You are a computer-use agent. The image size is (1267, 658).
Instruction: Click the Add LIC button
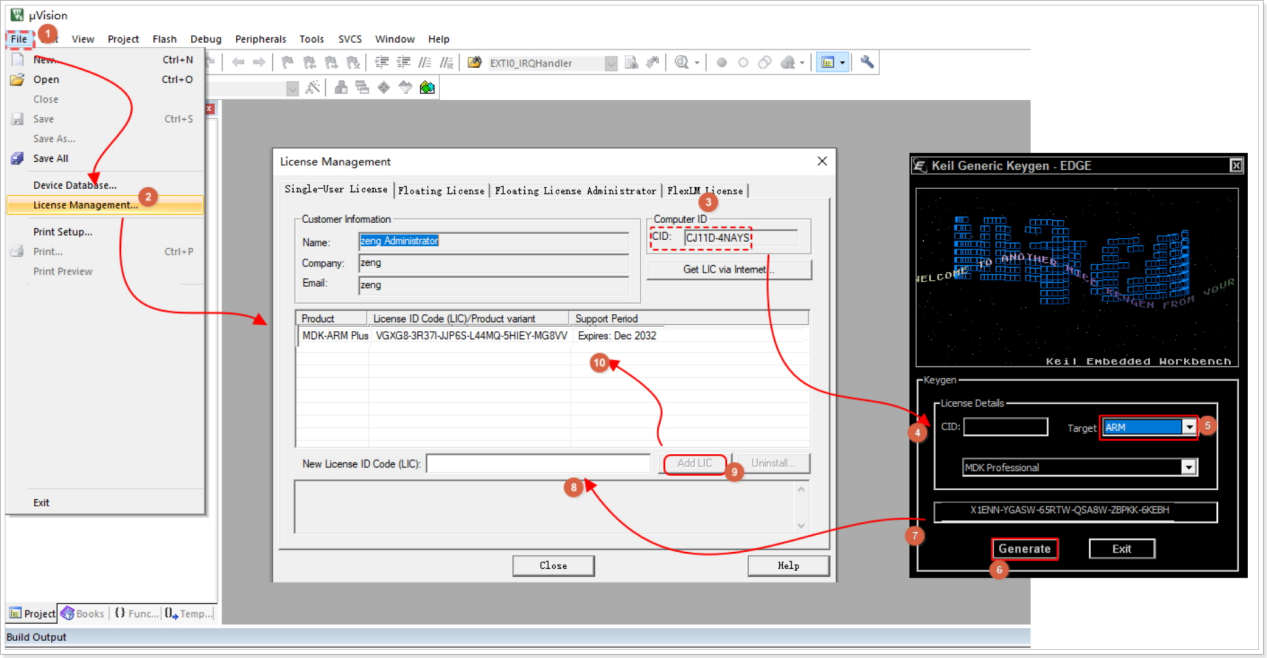pyautogui.click(x=695, y=463)
